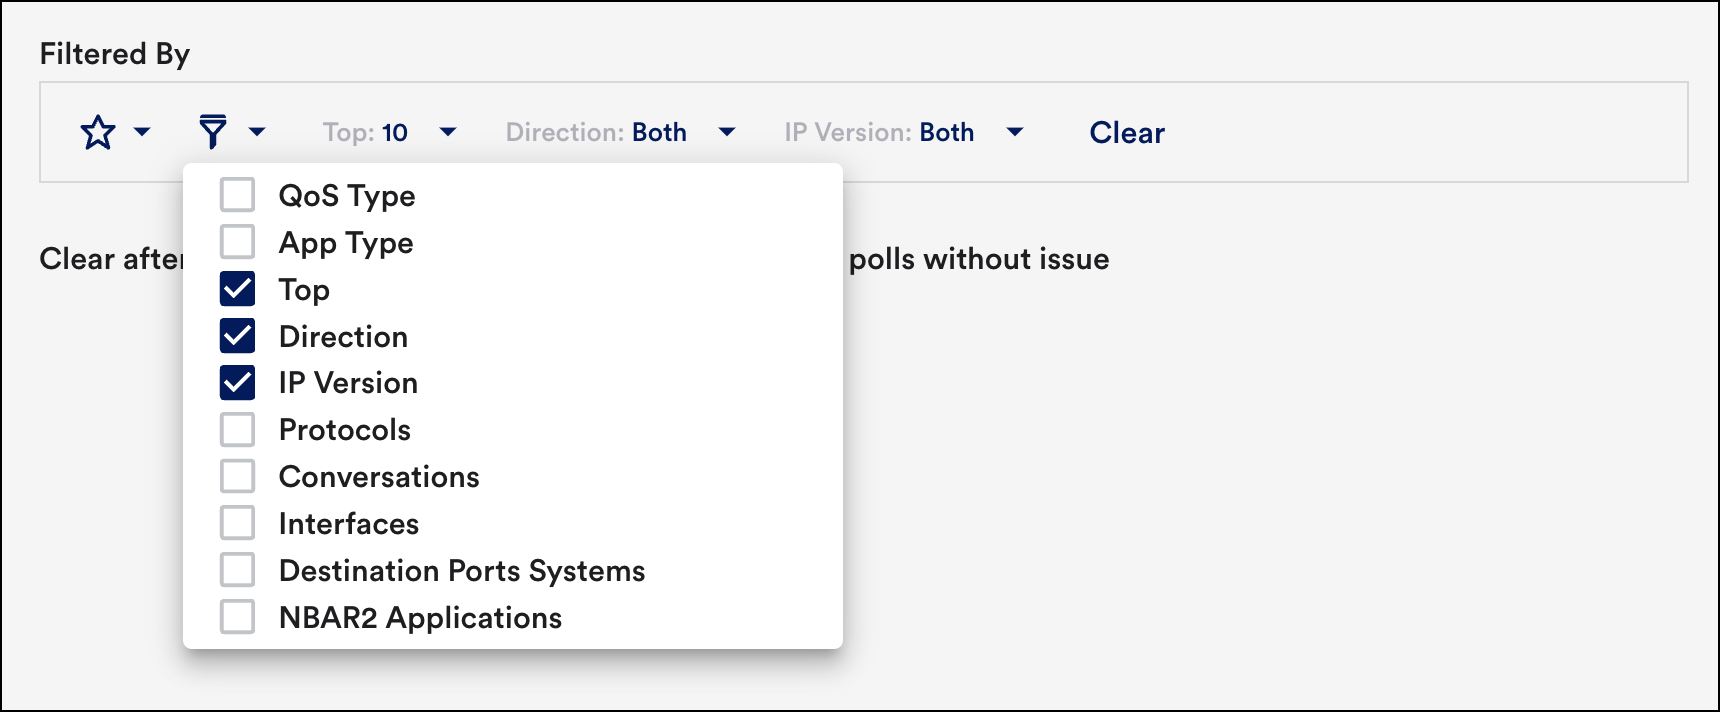This screenshot has width=1720, height=712.
Task: Select the Interfaces checkbox
Action: tap(238, 523)
